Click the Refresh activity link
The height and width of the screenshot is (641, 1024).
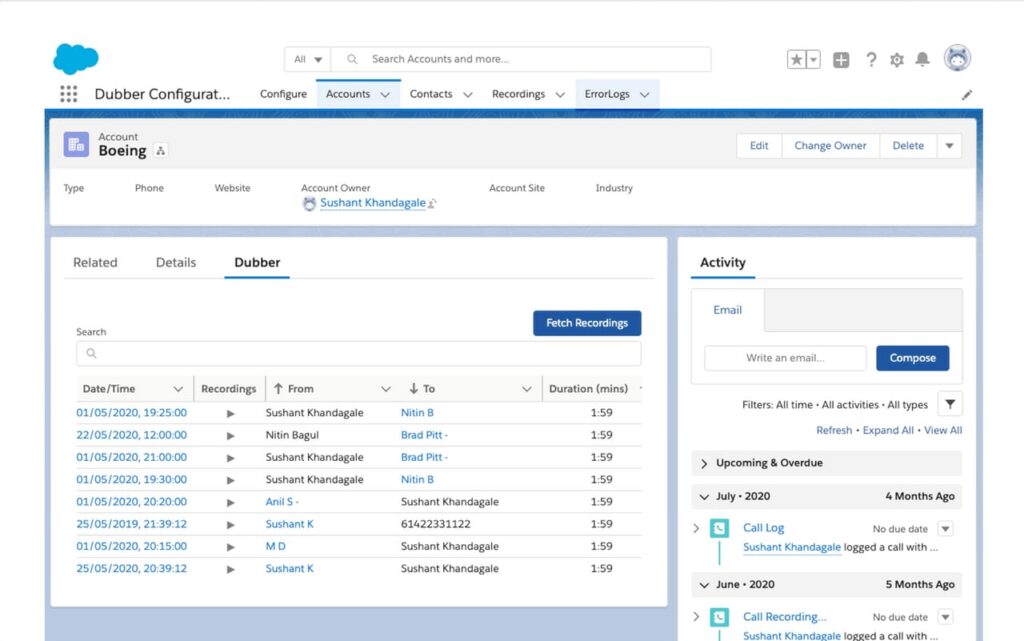[x=834, y=430]
